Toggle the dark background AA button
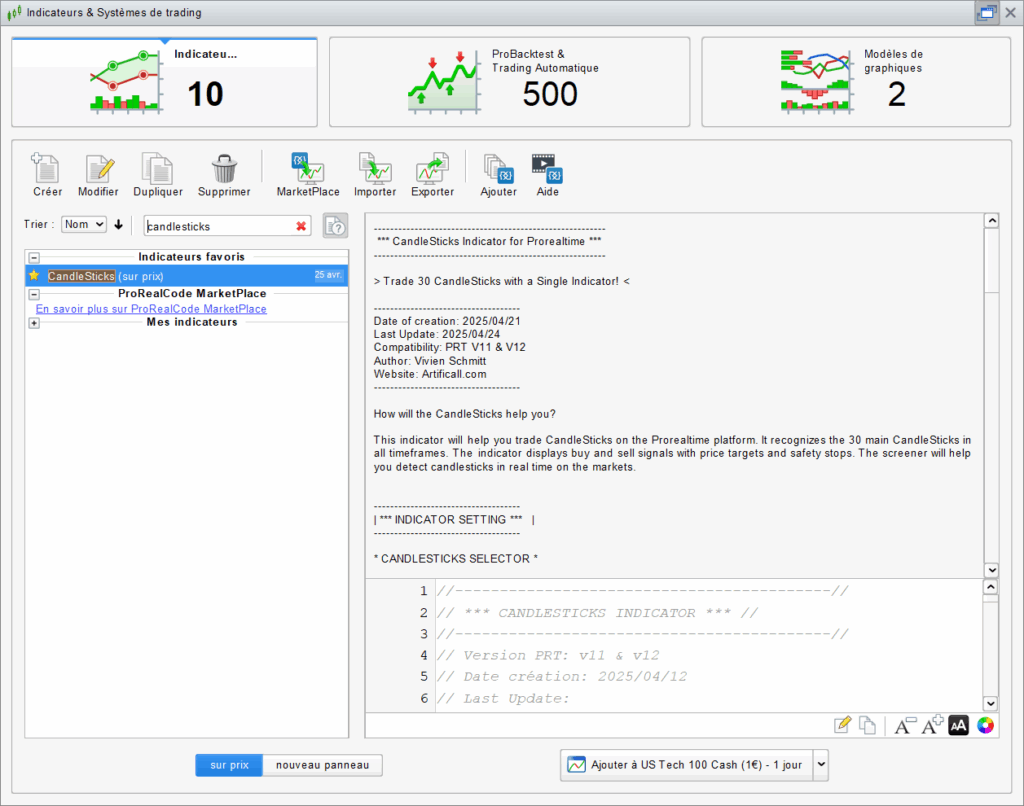Viewport: 1024px width, 806px height. click(959, 726)
